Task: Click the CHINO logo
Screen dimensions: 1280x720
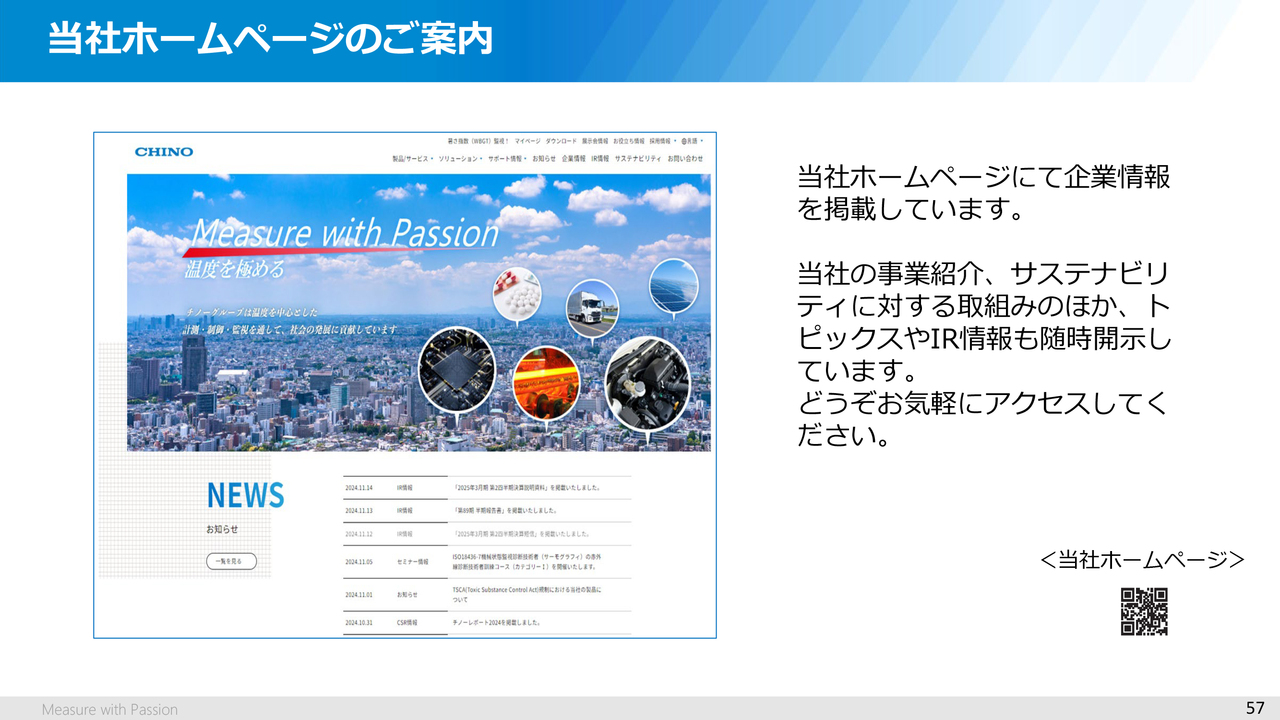Action: point(164,152)
